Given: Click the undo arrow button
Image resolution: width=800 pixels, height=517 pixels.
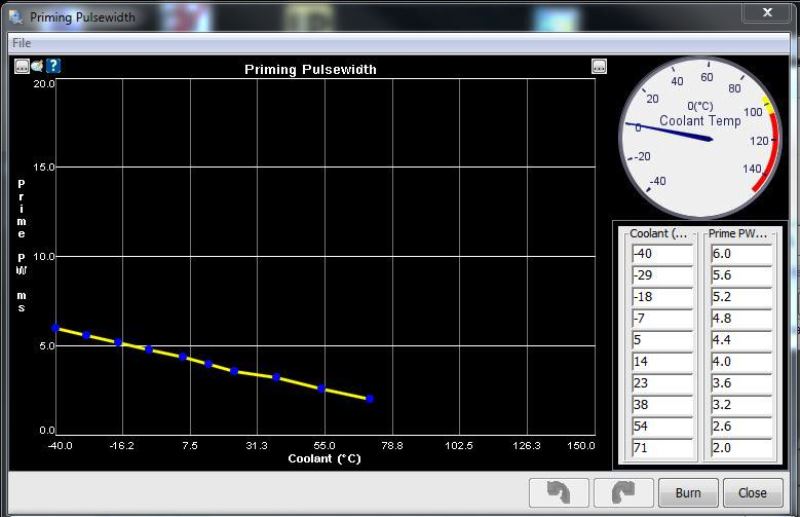Looking at the screenshot, I should click(x=558, y=492).
